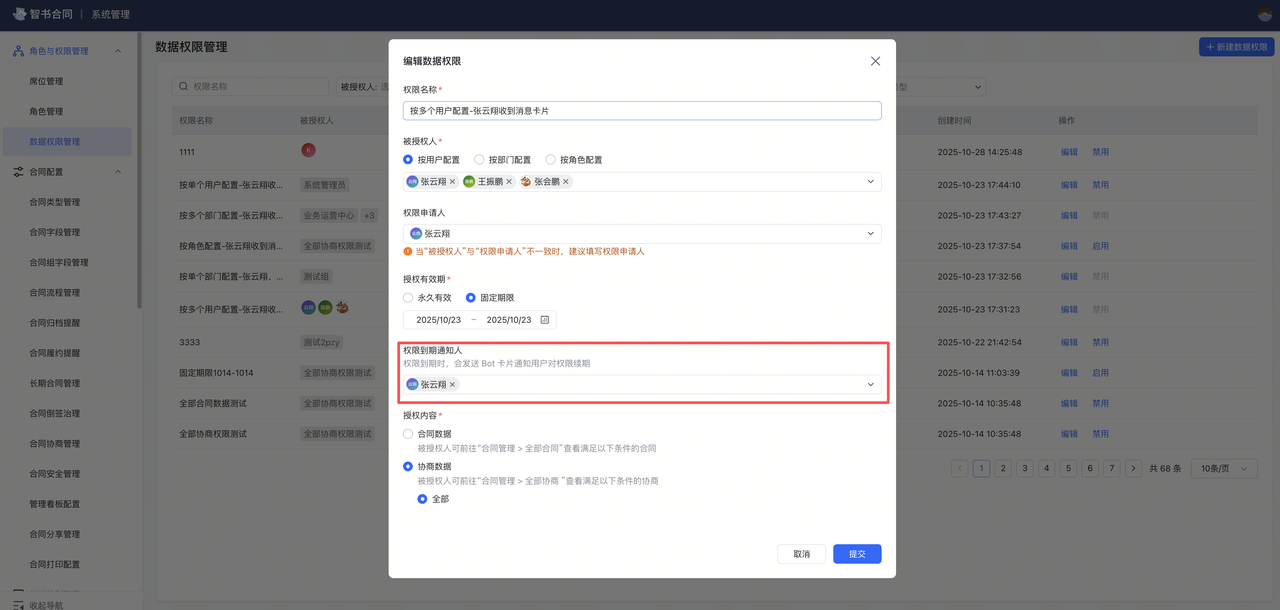This screenshot has height=610, width=1280.
Task: Click the 角色与权限管理 sidebar icon
Action: tap(18, 50)
